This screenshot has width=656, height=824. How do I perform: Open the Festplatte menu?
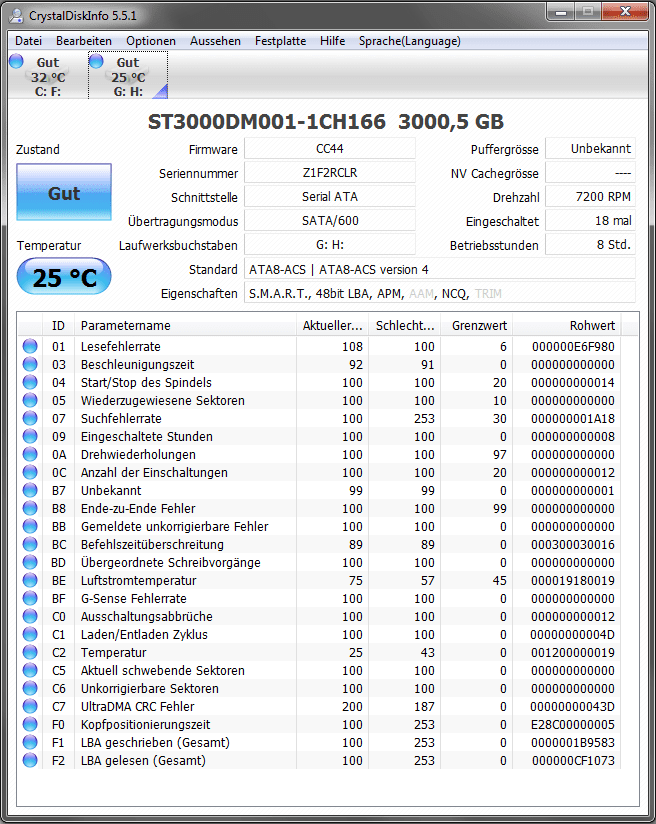[x=280, y=41]
